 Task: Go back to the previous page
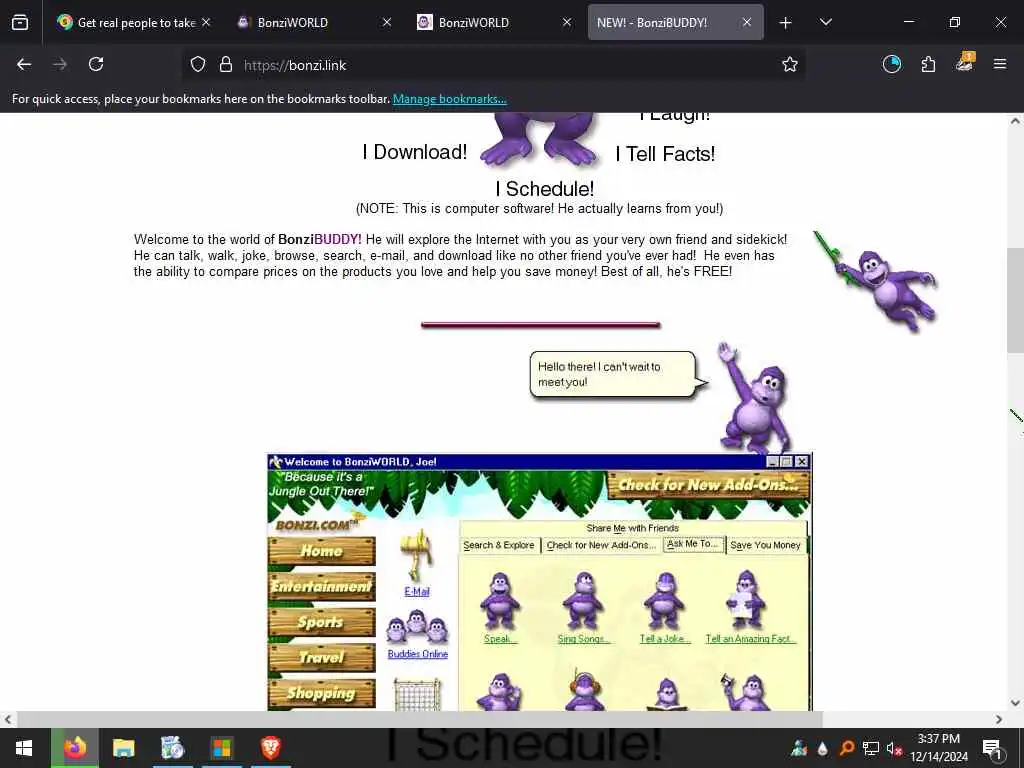24,64
